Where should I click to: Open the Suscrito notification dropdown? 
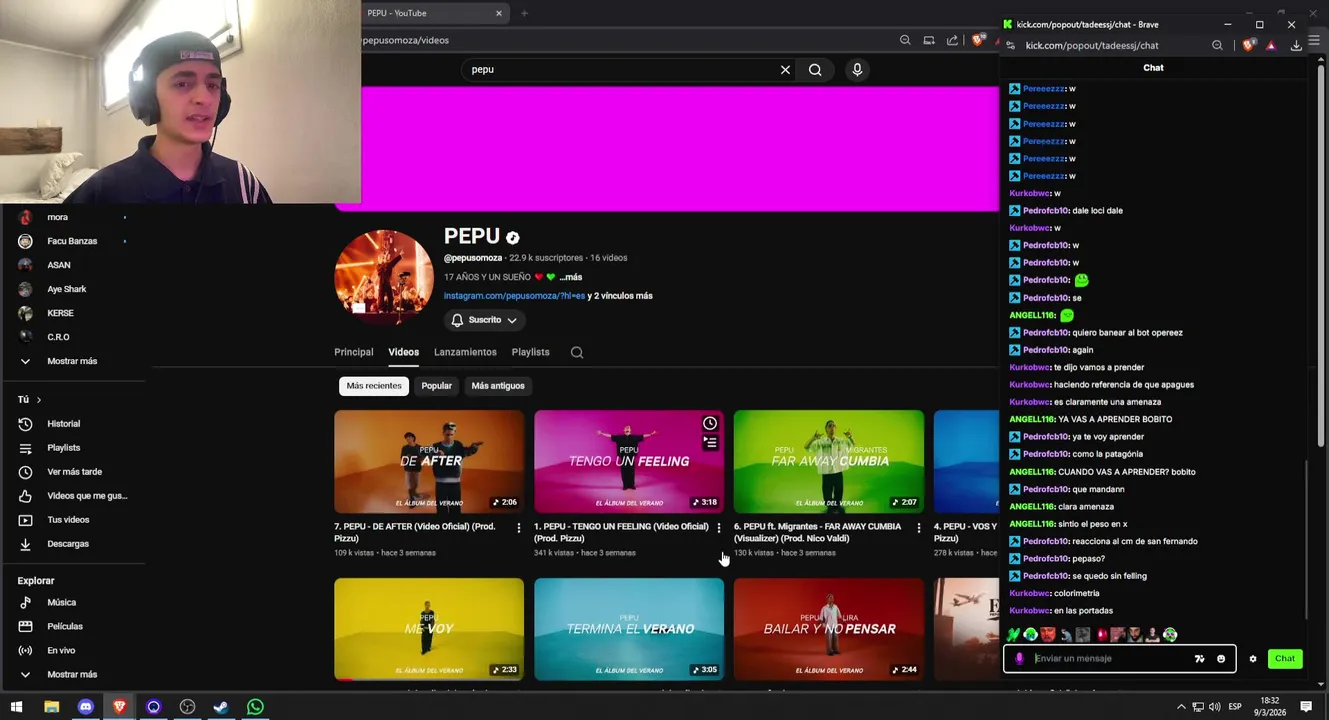[484, 320]
